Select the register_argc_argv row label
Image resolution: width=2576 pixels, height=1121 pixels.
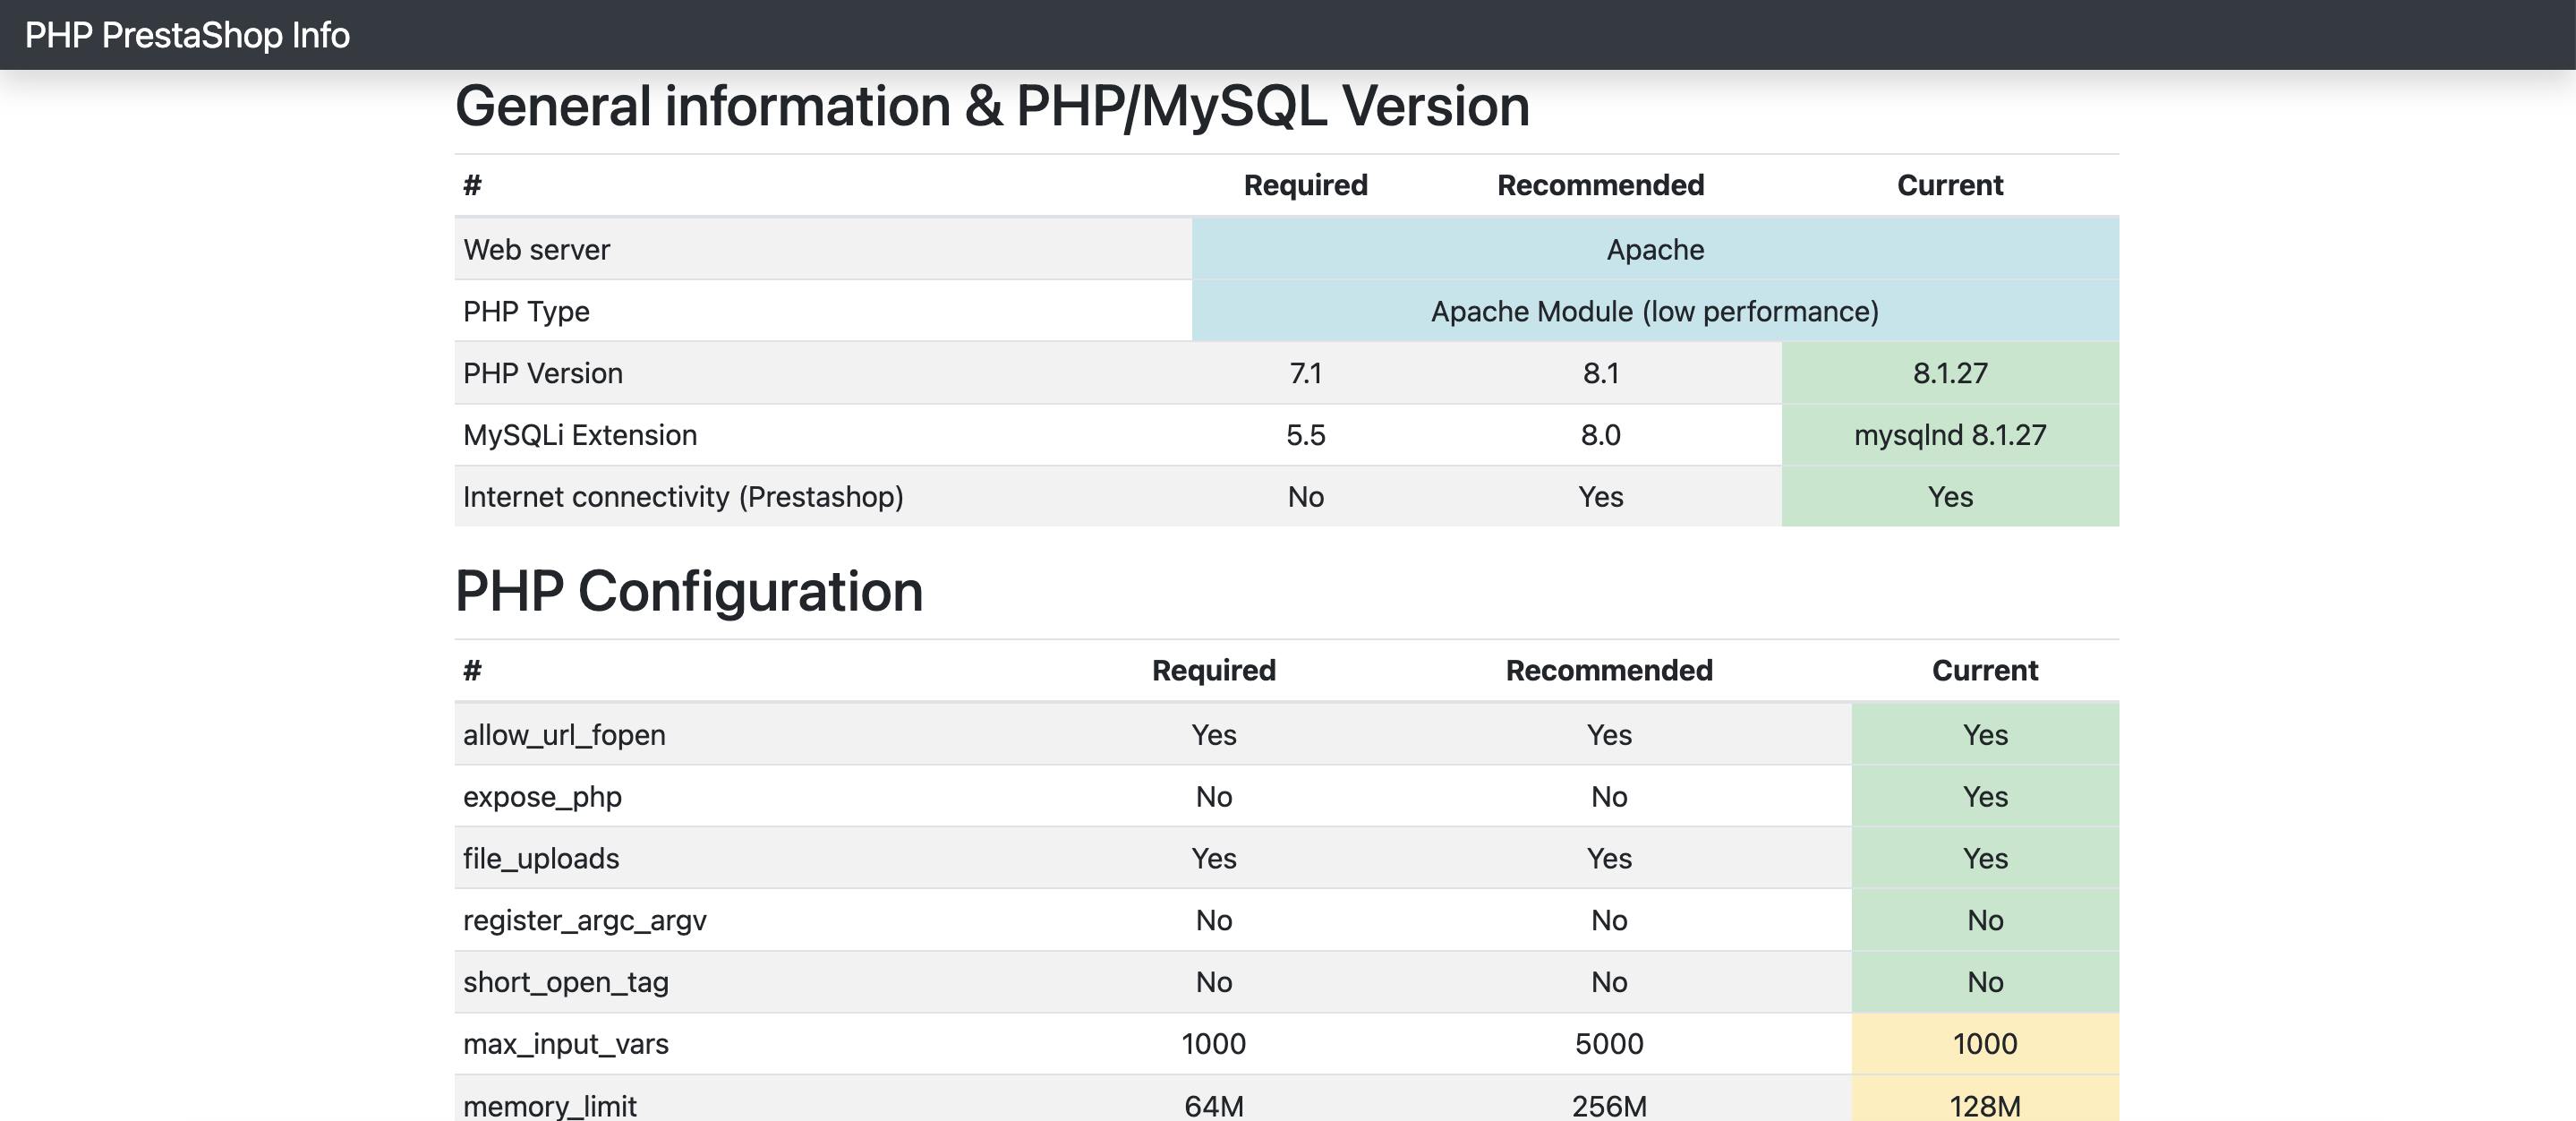[584, 920]
